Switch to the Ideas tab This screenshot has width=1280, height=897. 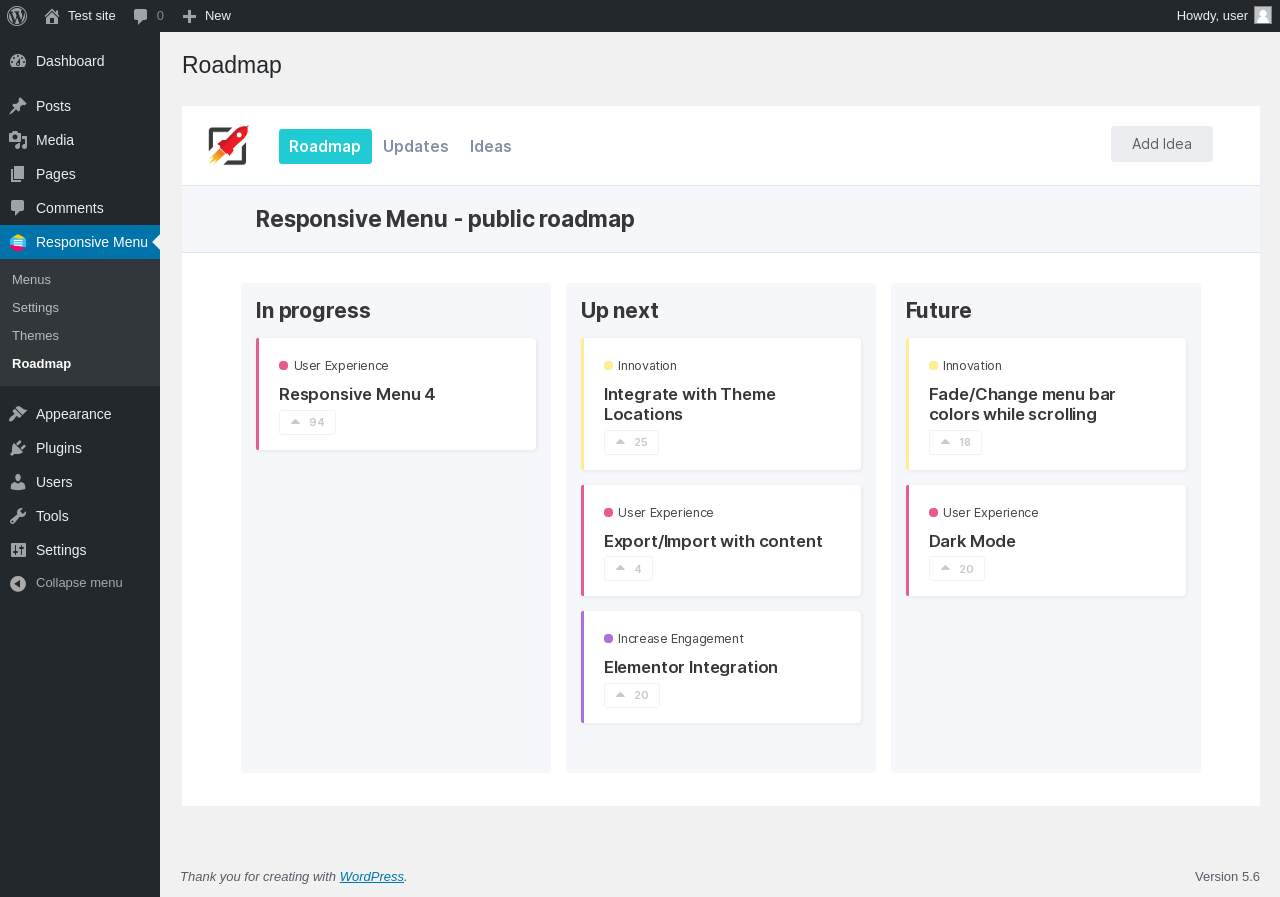(491, 146)
